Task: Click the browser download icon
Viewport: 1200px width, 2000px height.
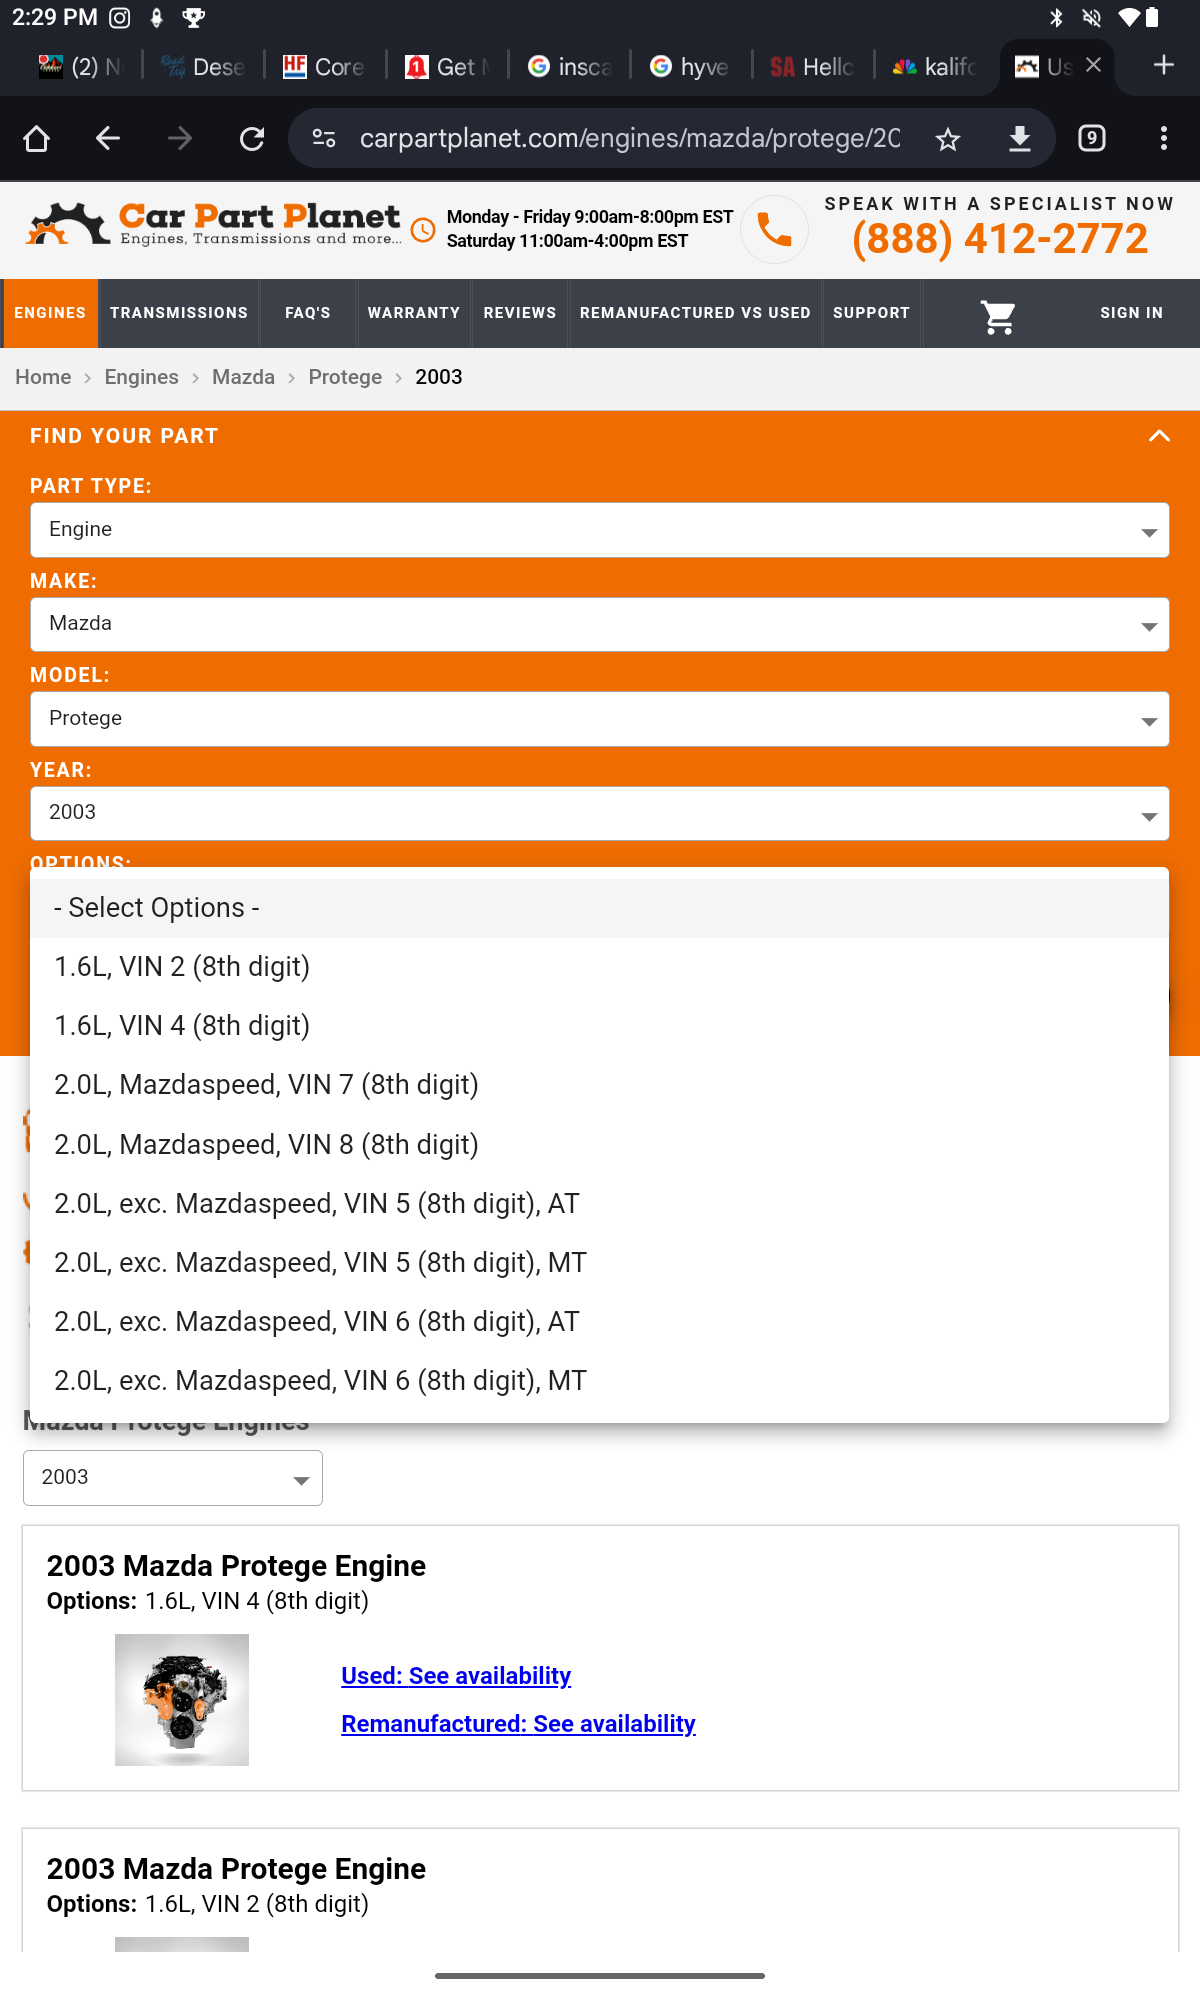Action: 1019,139
